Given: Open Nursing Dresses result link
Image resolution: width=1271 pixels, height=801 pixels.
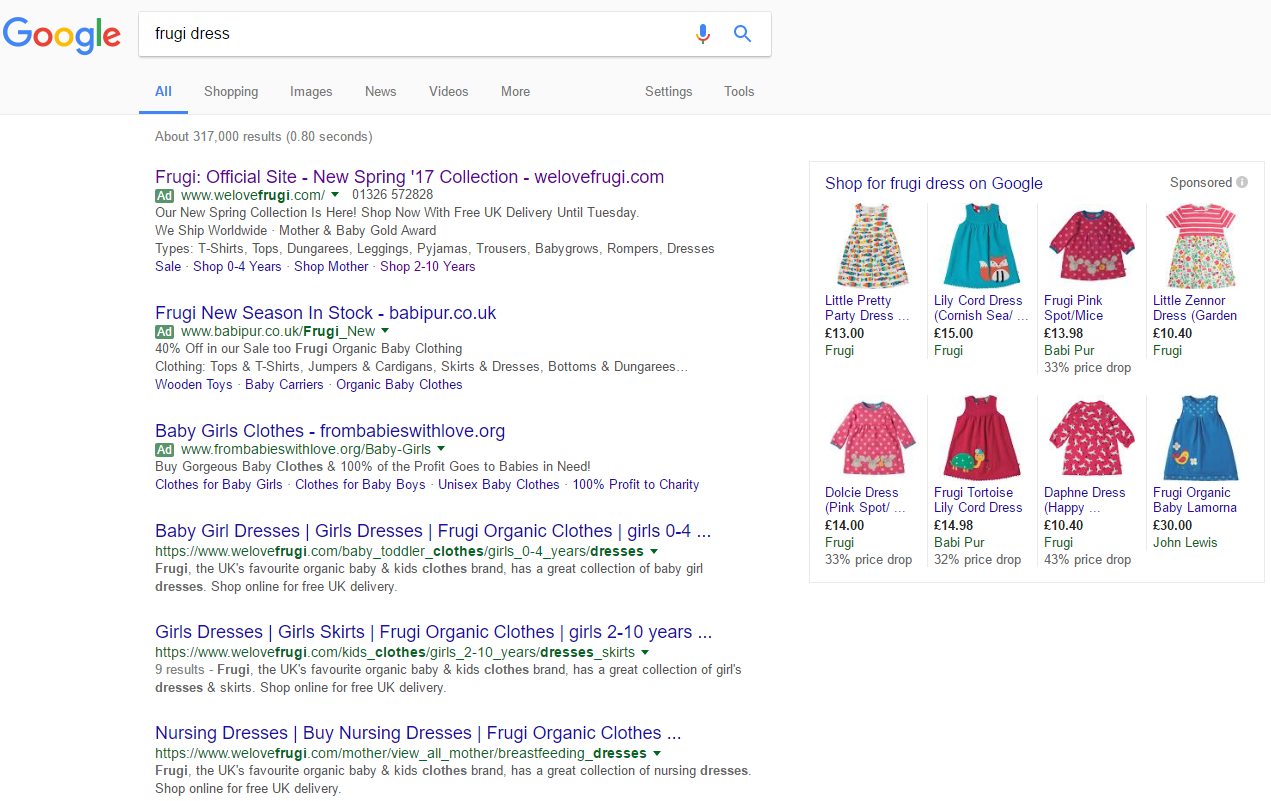Looking at the screenshot, I should [418, 733].
